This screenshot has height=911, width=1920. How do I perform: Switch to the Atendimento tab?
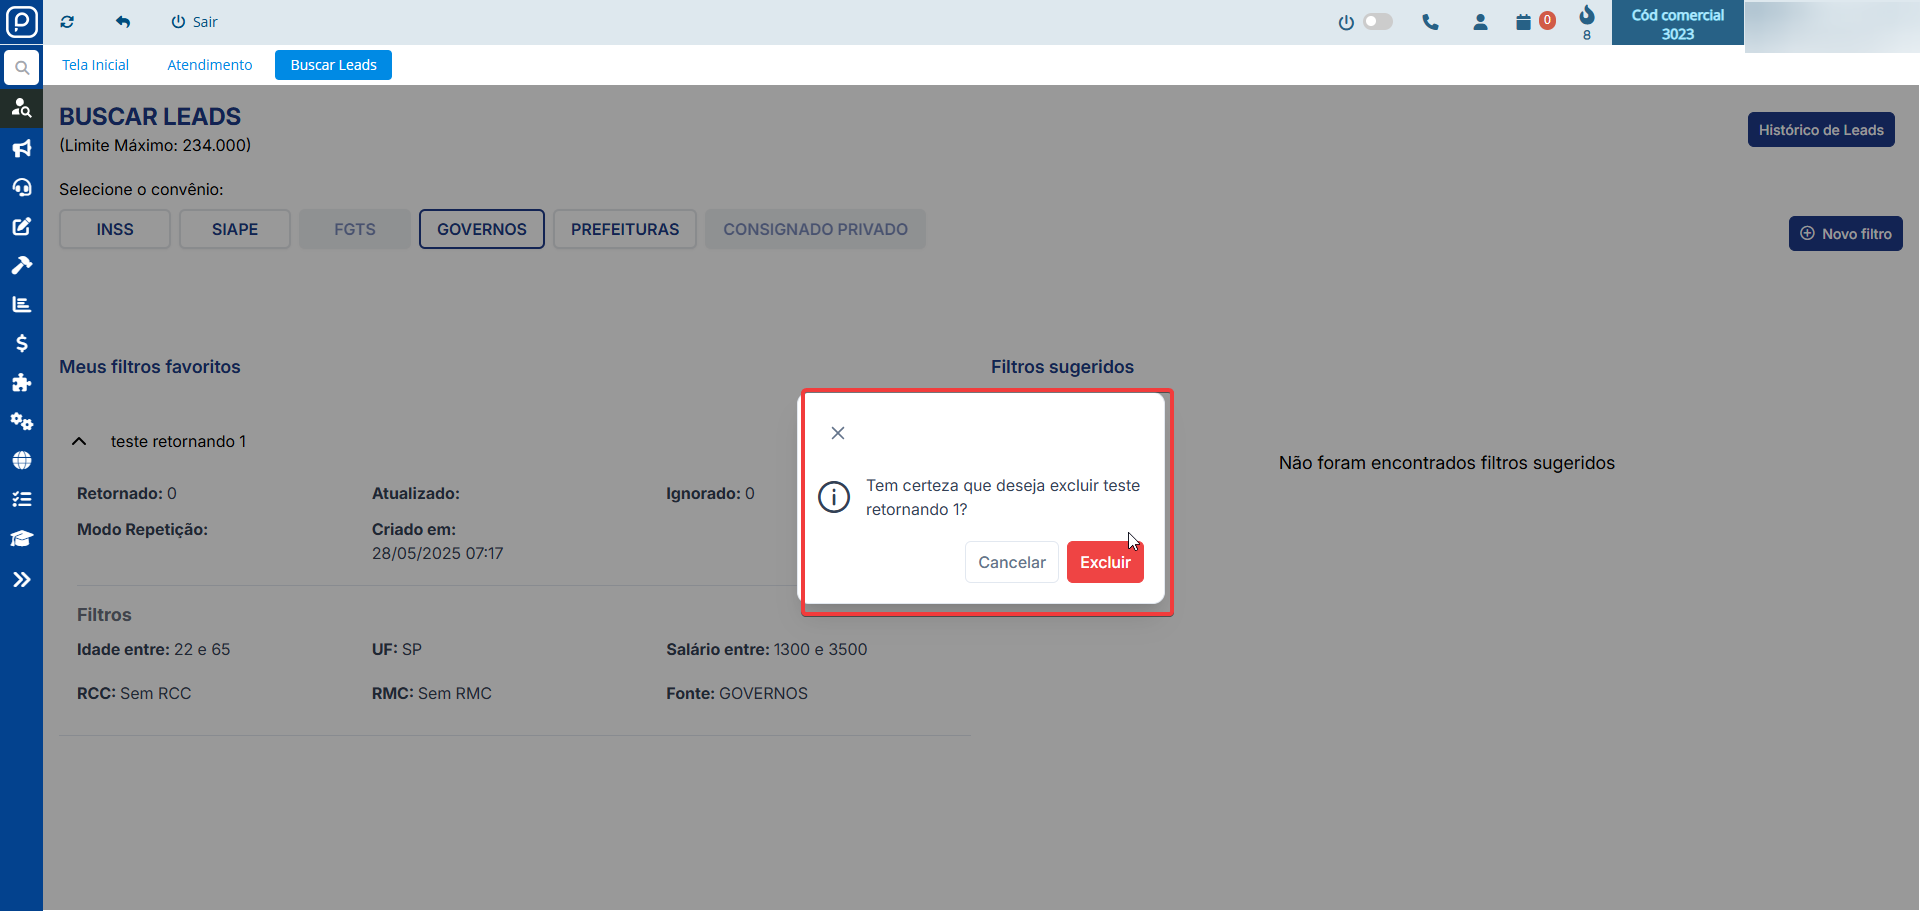point(209,65)
